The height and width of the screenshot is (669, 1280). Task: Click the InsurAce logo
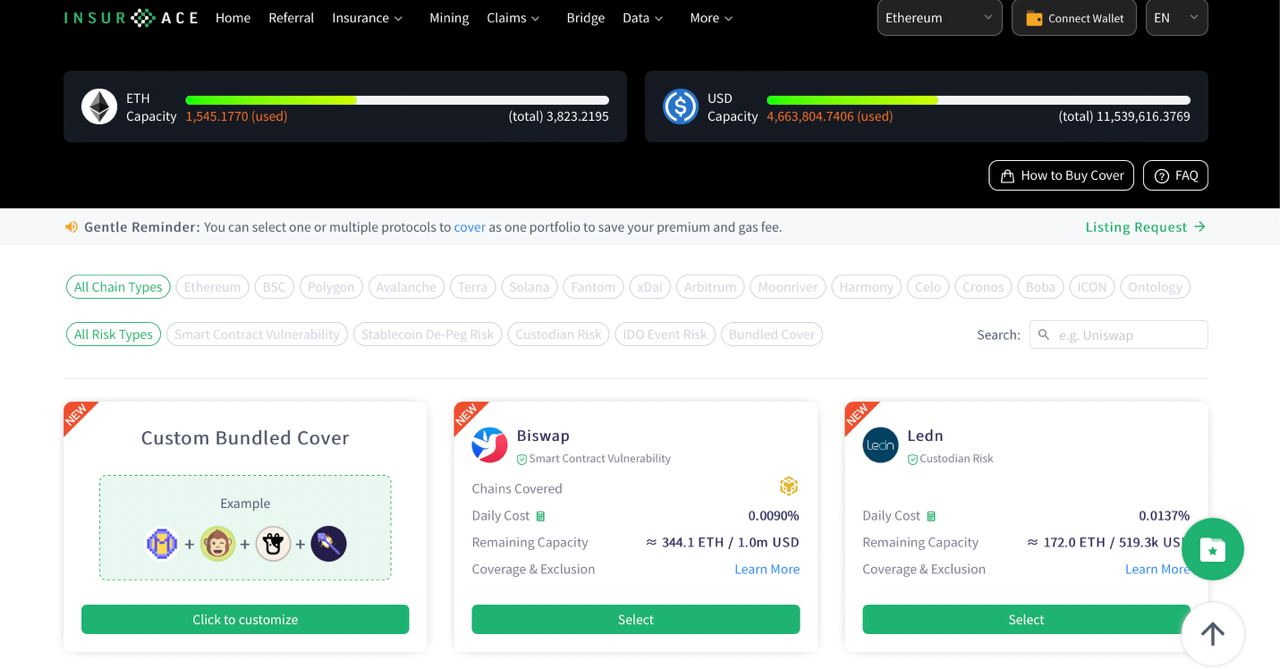131,18
